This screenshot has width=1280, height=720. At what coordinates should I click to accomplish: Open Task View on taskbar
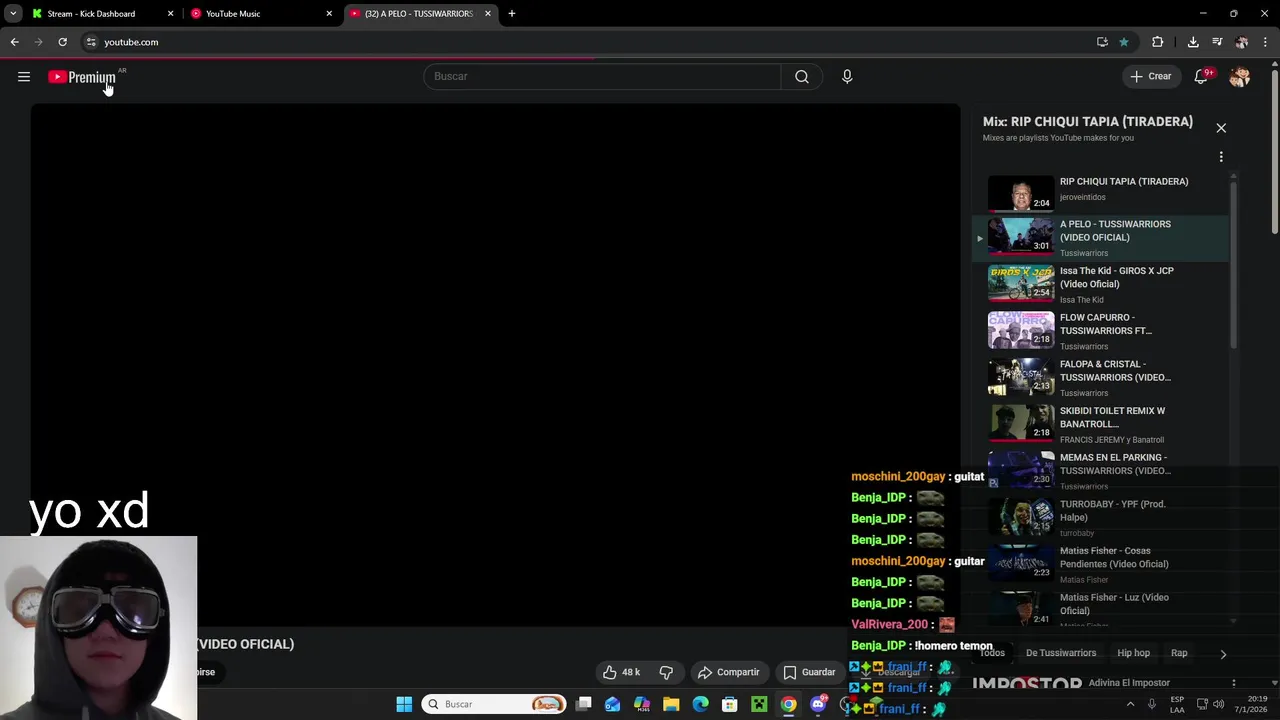click(x=584, y=704)
